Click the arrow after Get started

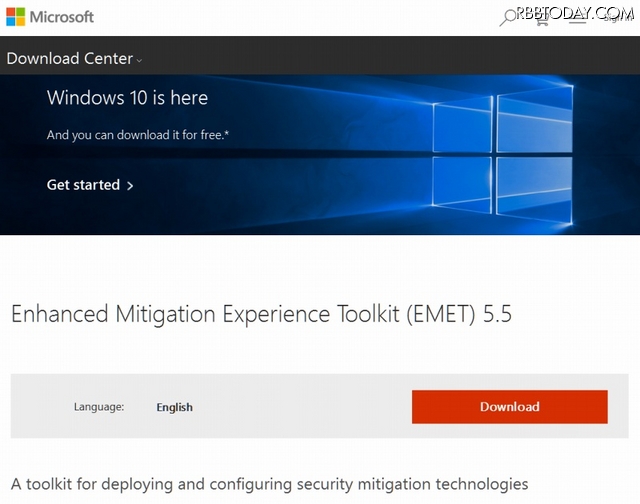(x=130, y=186)
